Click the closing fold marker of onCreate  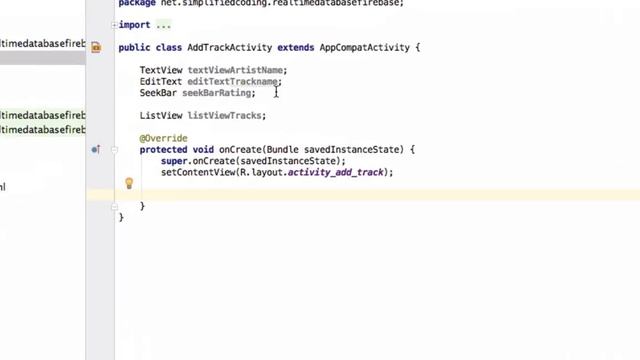coord(114,207)
